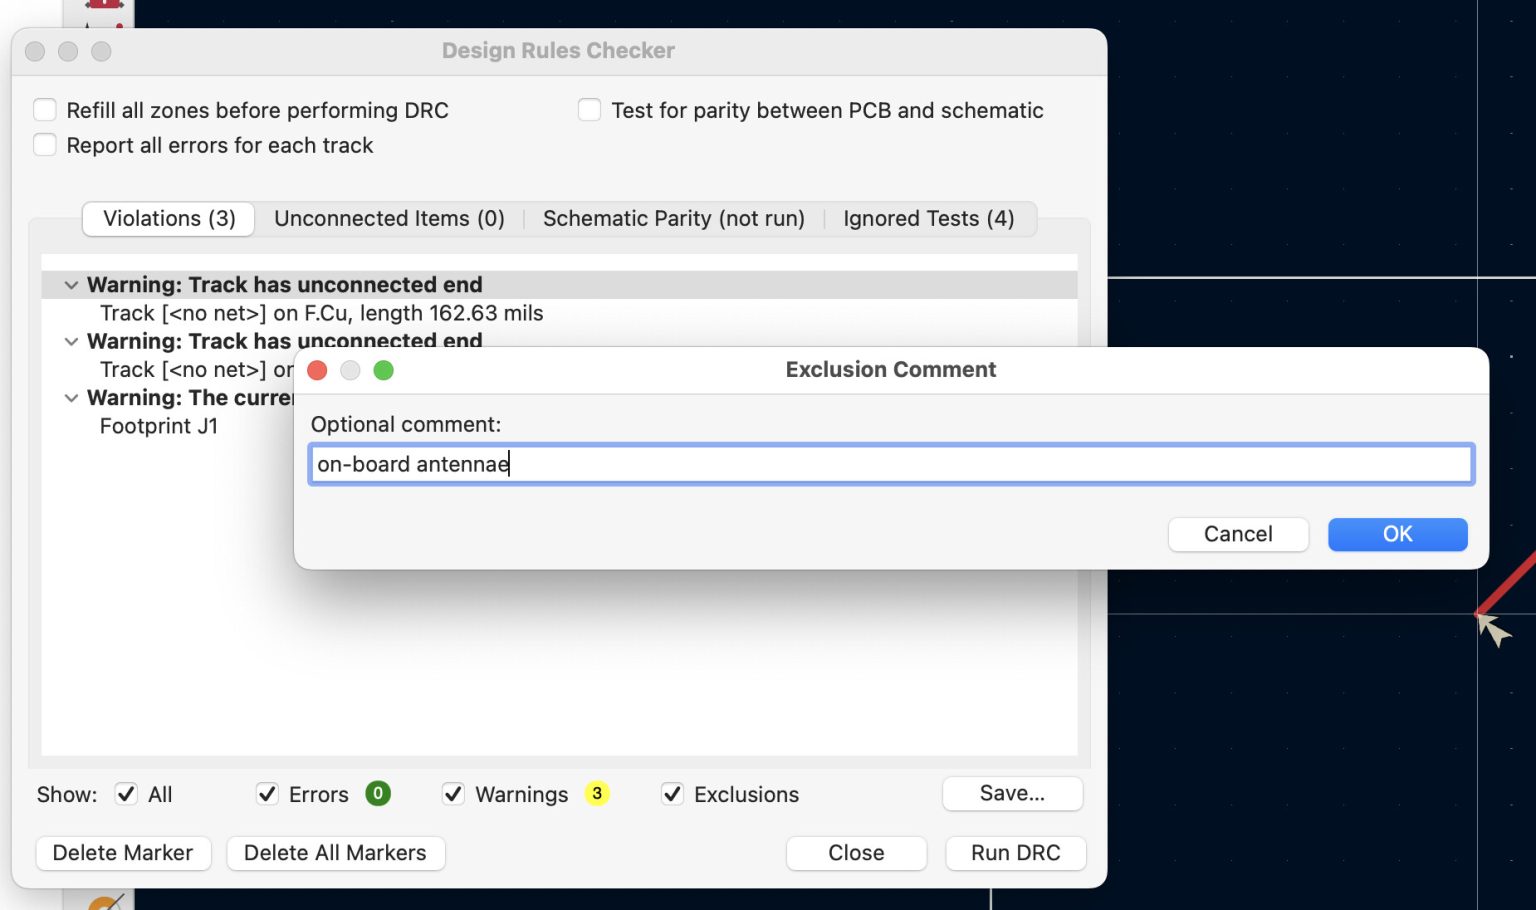The image size is (1536, 910).
Task: Open the Ignored Tests tab
Action: [928, 218]
